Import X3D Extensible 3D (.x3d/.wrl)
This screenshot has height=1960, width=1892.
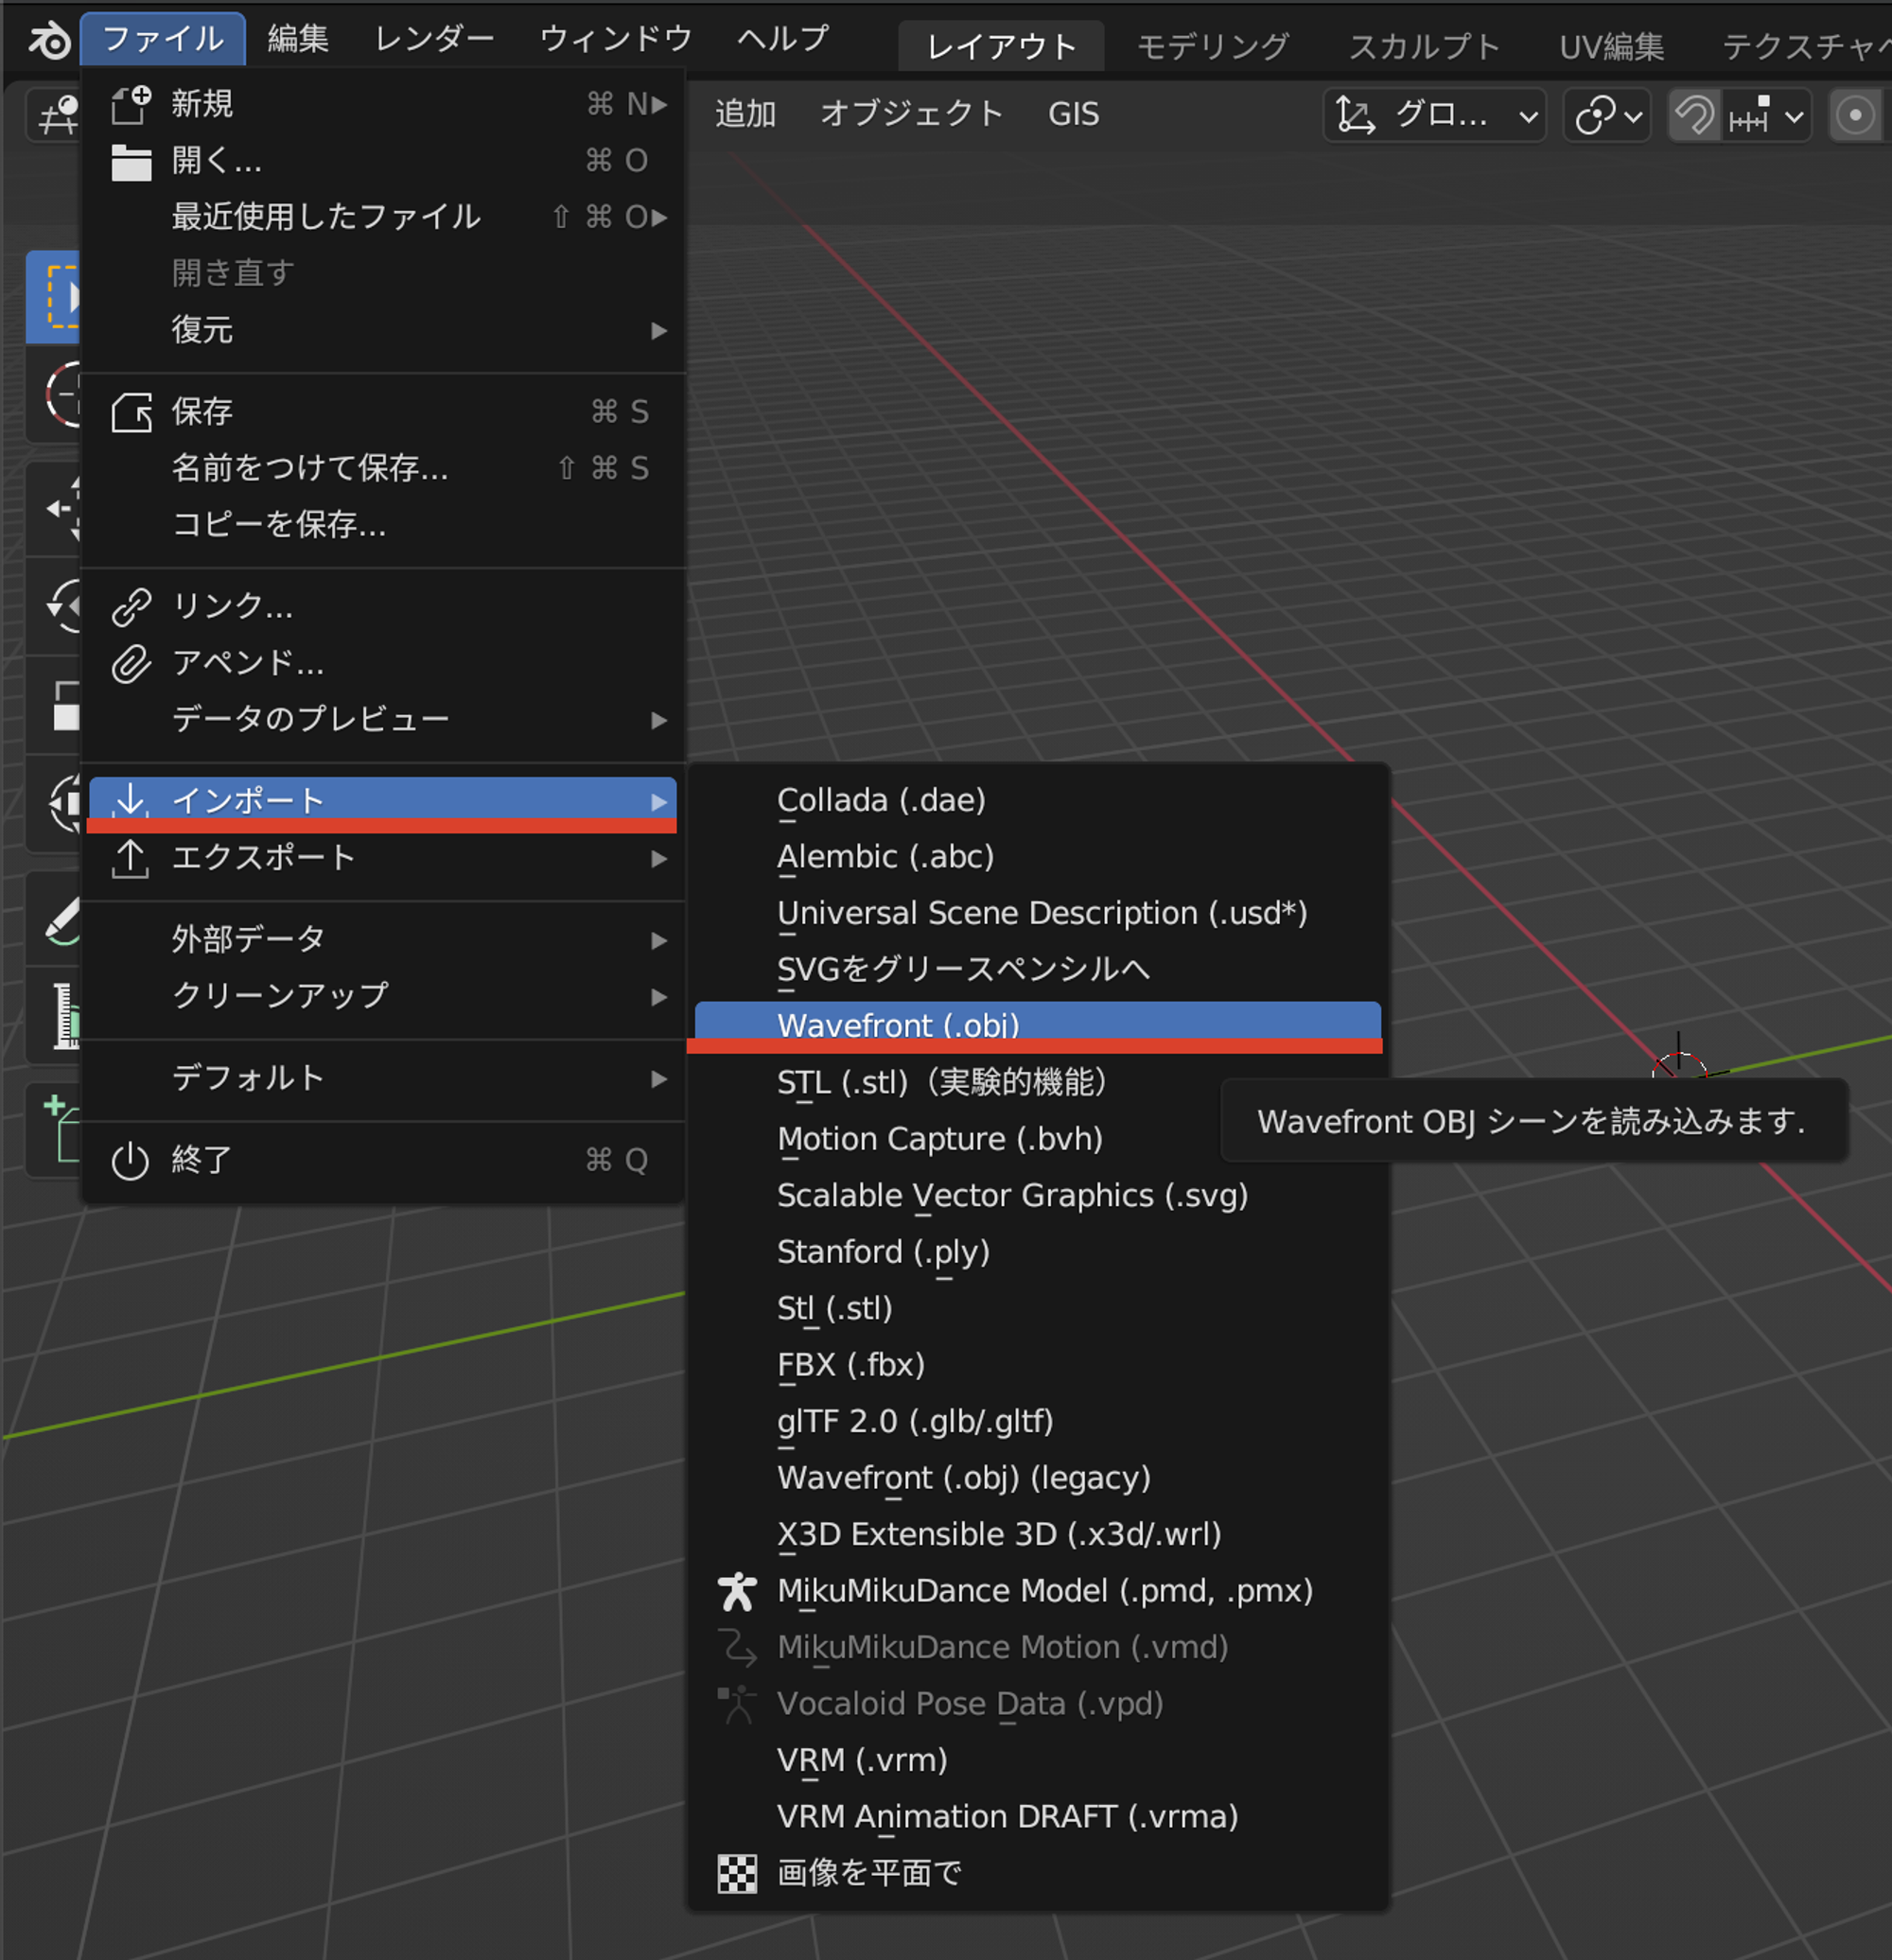point(1038,1535)
